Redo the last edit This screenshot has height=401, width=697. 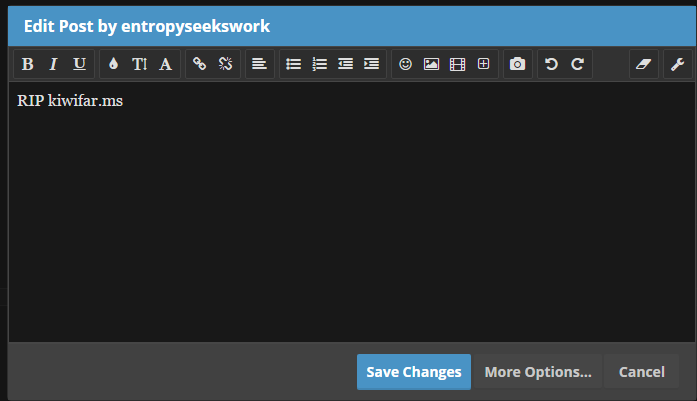577,64
